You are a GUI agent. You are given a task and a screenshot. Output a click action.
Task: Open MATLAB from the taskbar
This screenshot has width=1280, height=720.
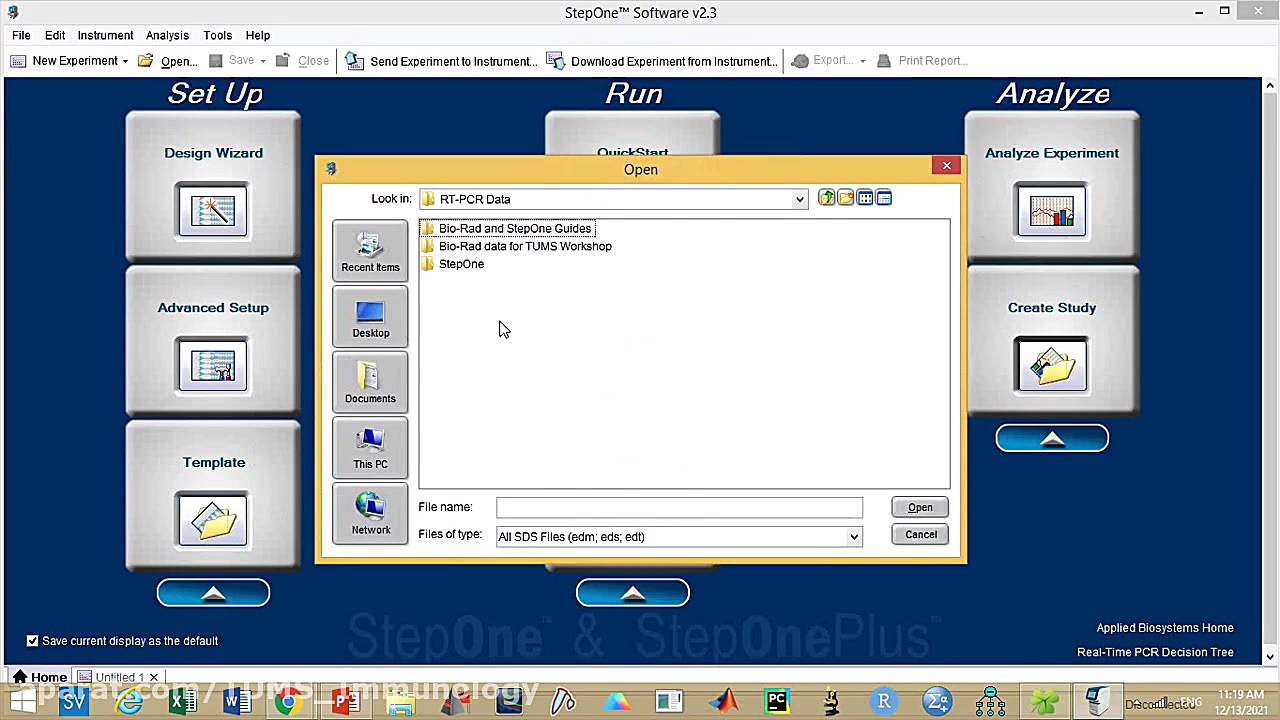point(723,701)
